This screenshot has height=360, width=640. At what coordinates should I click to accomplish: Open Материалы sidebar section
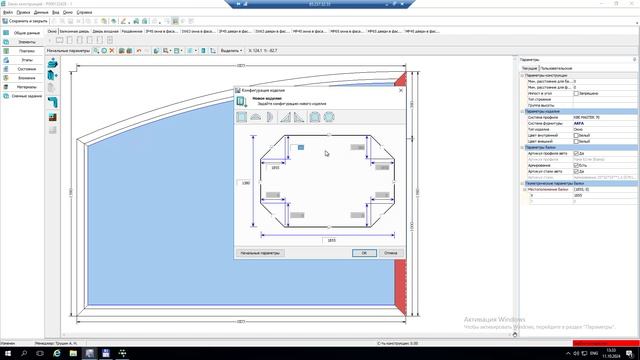[22, 87]
